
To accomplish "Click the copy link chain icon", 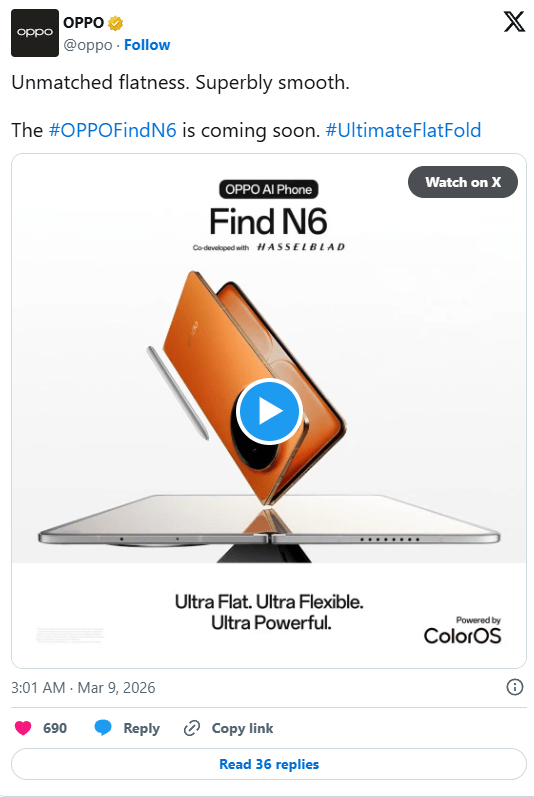I will [192, 728].
